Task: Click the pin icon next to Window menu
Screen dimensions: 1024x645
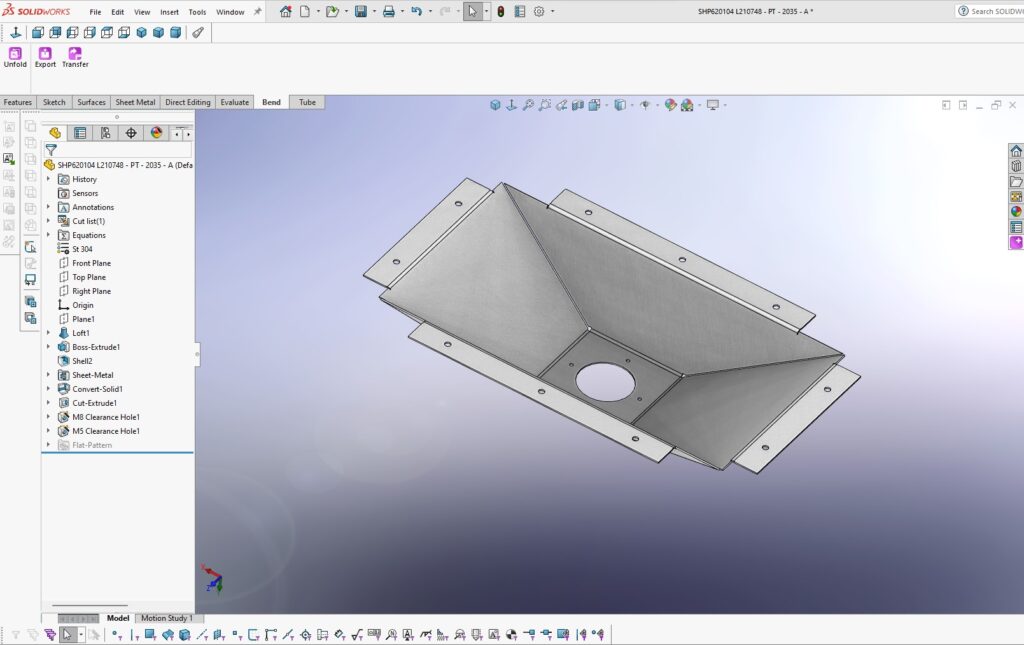Action: pyautogui.click(x=257, y=12)
